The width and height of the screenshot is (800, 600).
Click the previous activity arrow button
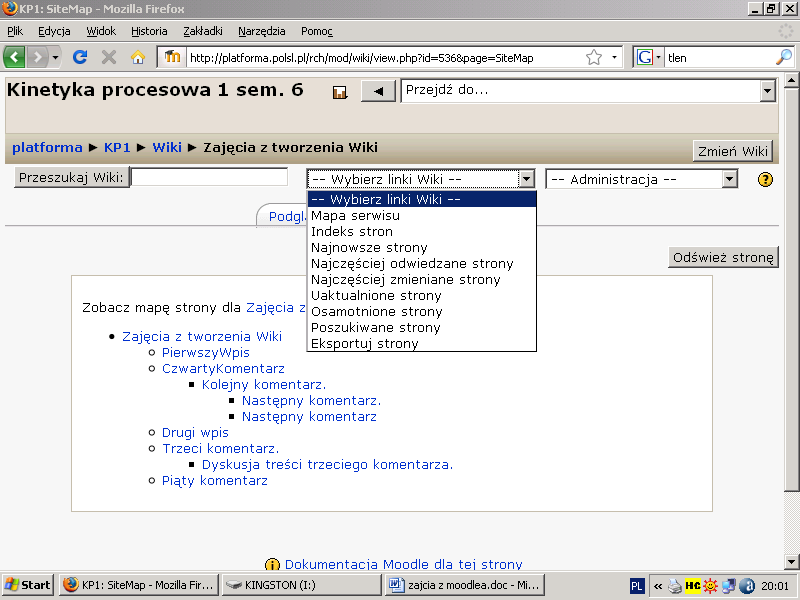(x=378, y=91)
